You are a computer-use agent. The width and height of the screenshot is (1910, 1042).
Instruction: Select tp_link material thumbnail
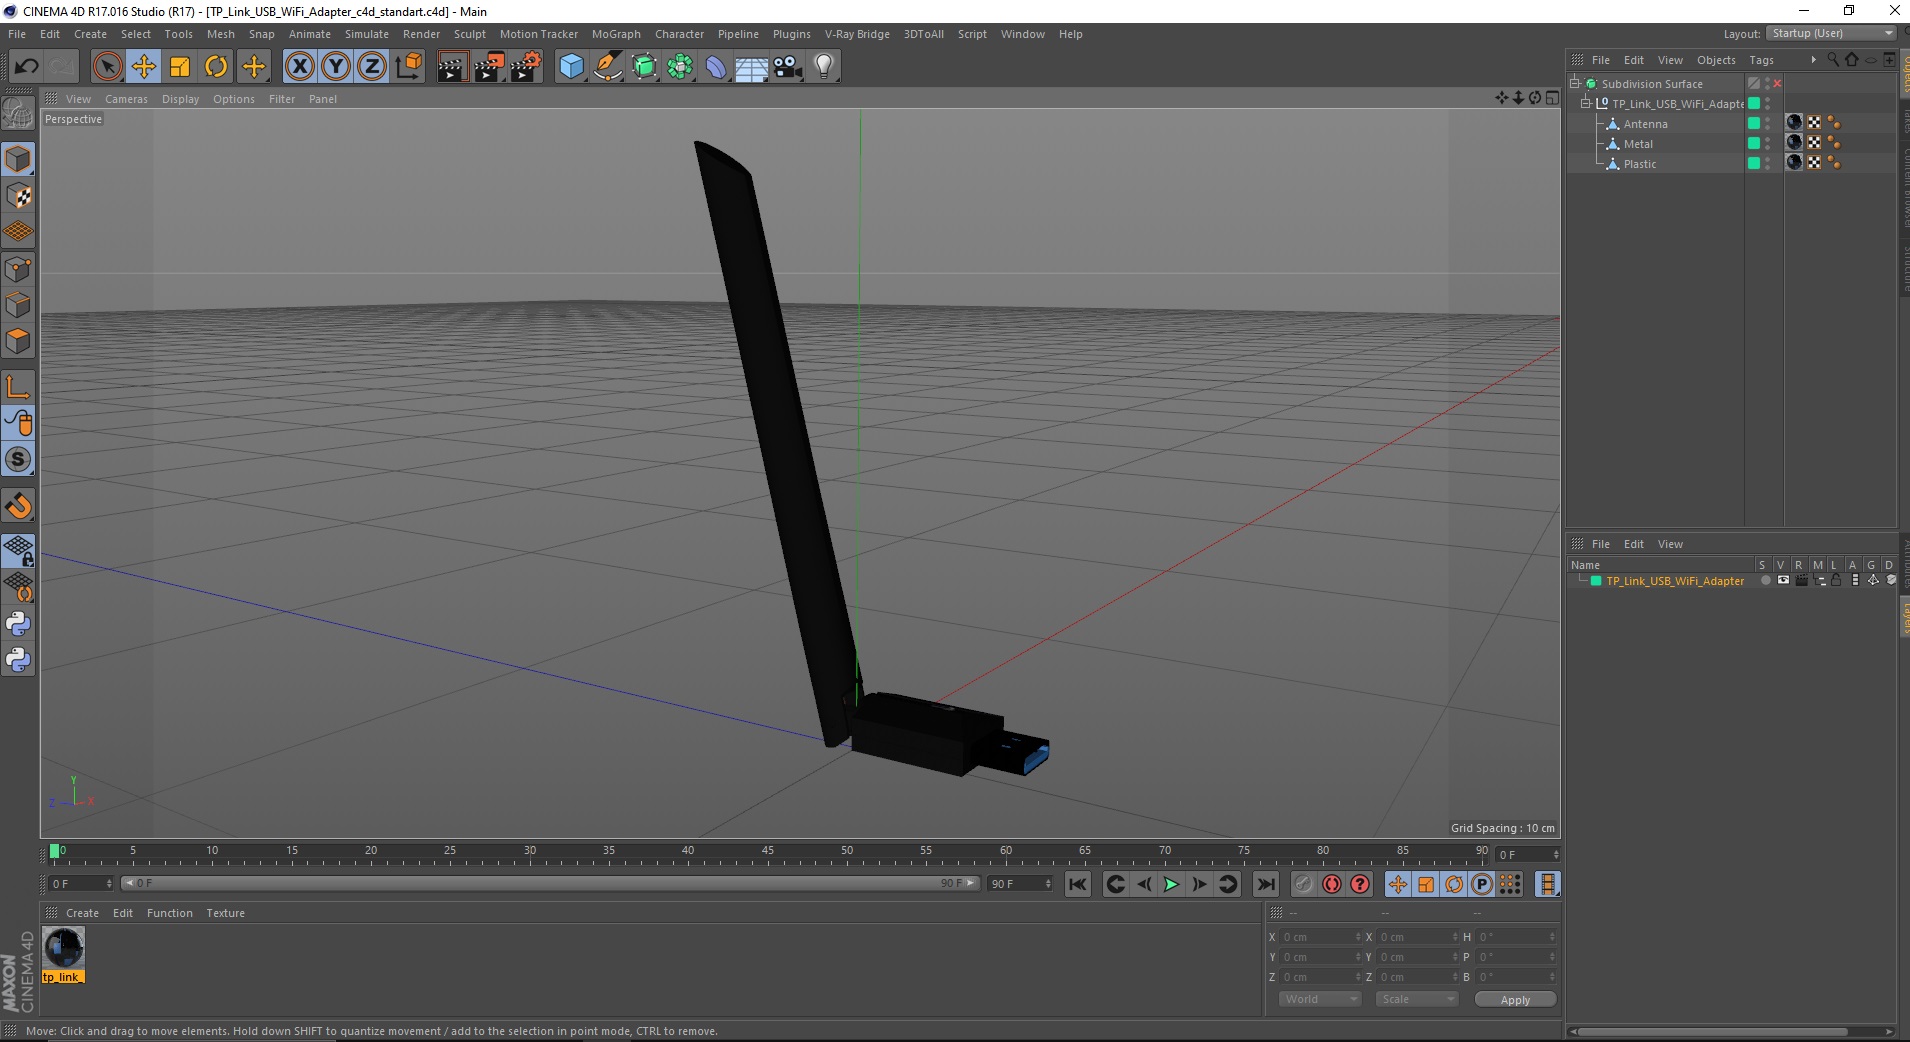pyautogui.click(x=63, y=948)
